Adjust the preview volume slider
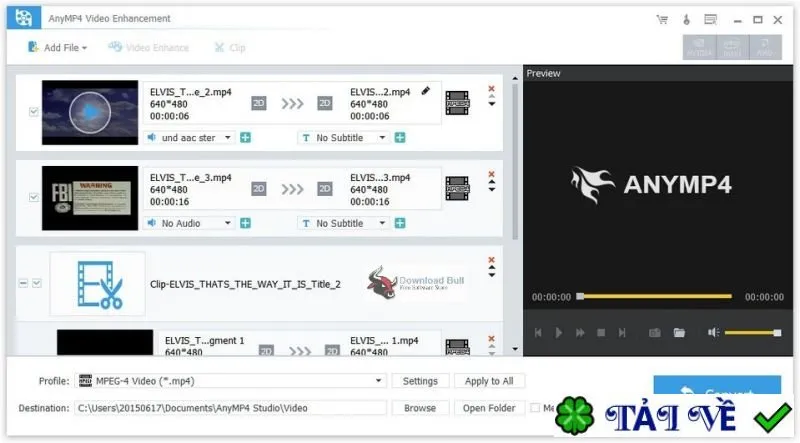Image resolution: width=800 pixels, height=443 pixels. point(753,333)
